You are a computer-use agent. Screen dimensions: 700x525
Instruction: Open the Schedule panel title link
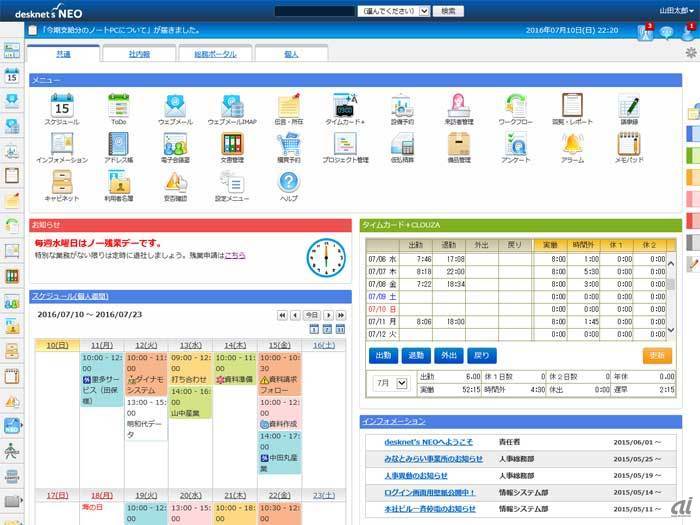point(70,296)
